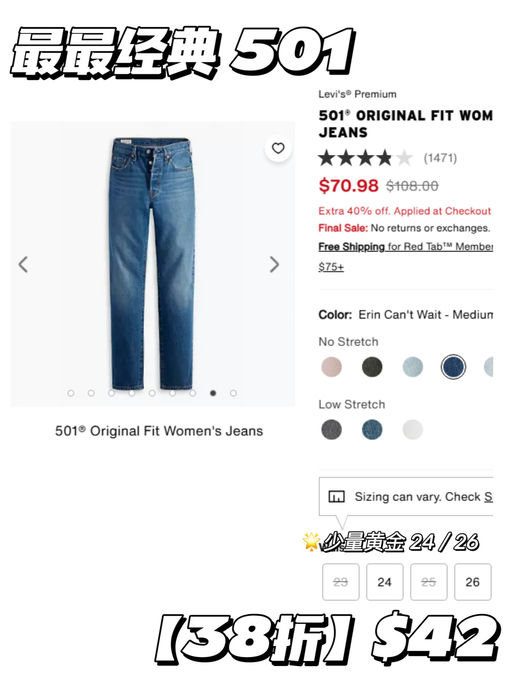Open size chart ruler icon
The image size is (512, 683).
pyautogui.click(x=336, y=497)
